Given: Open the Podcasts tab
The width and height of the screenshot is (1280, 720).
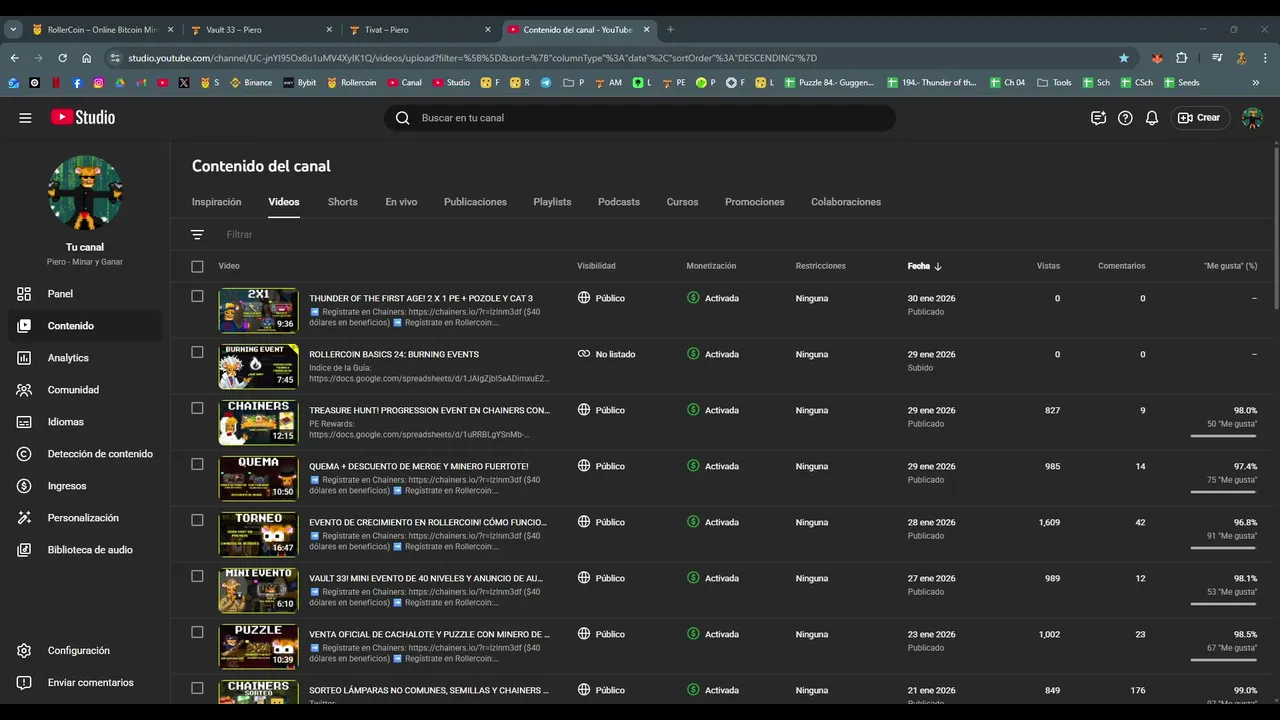Looking at the screenshot, I should (619, 202).
